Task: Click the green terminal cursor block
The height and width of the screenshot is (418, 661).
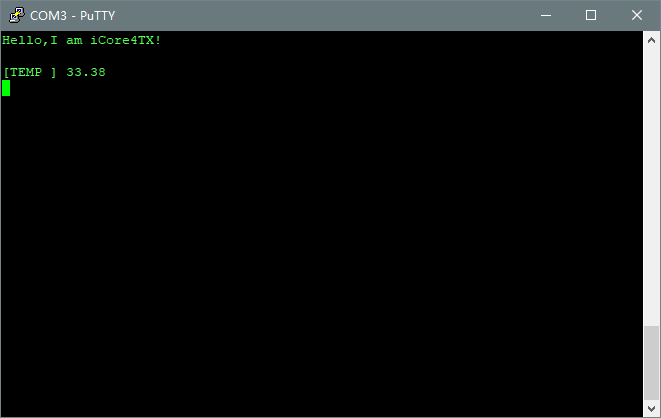Action: click(6, 88)
